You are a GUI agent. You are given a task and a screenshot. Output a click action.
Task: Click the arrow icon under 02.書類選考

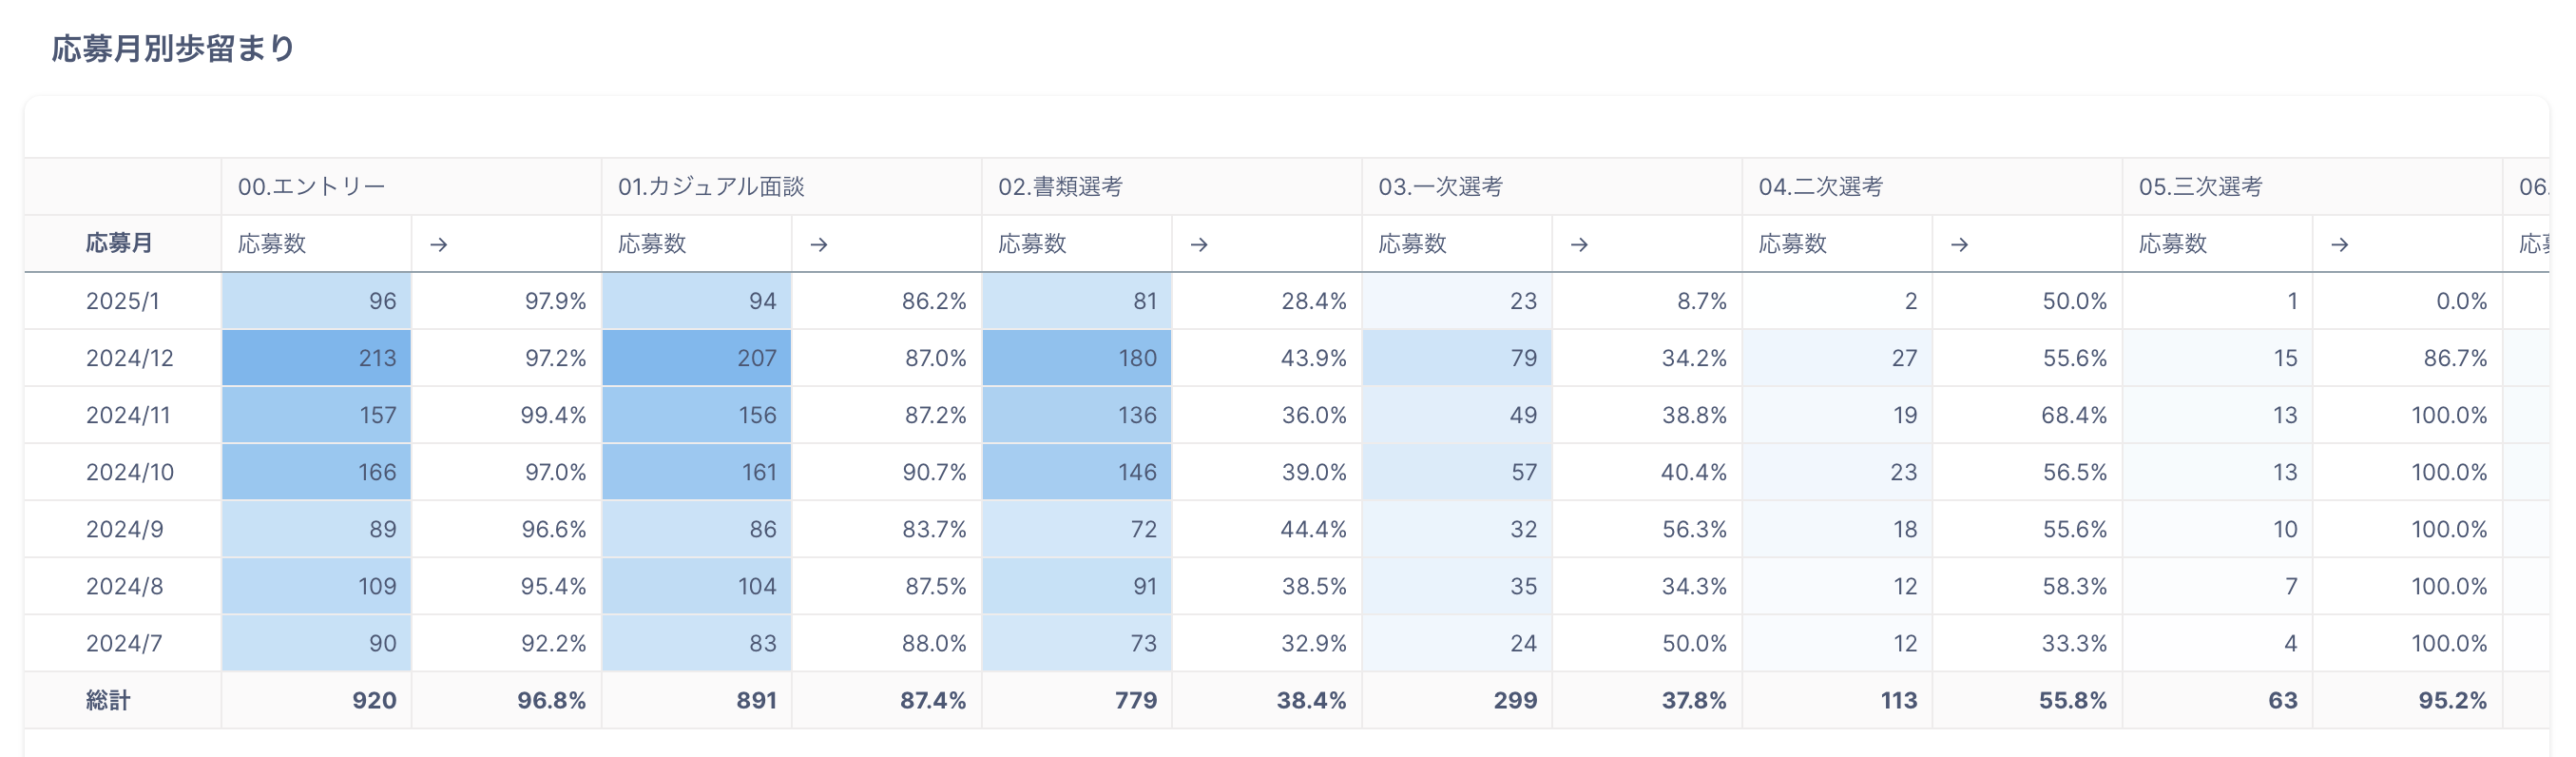pos(1199,244)
